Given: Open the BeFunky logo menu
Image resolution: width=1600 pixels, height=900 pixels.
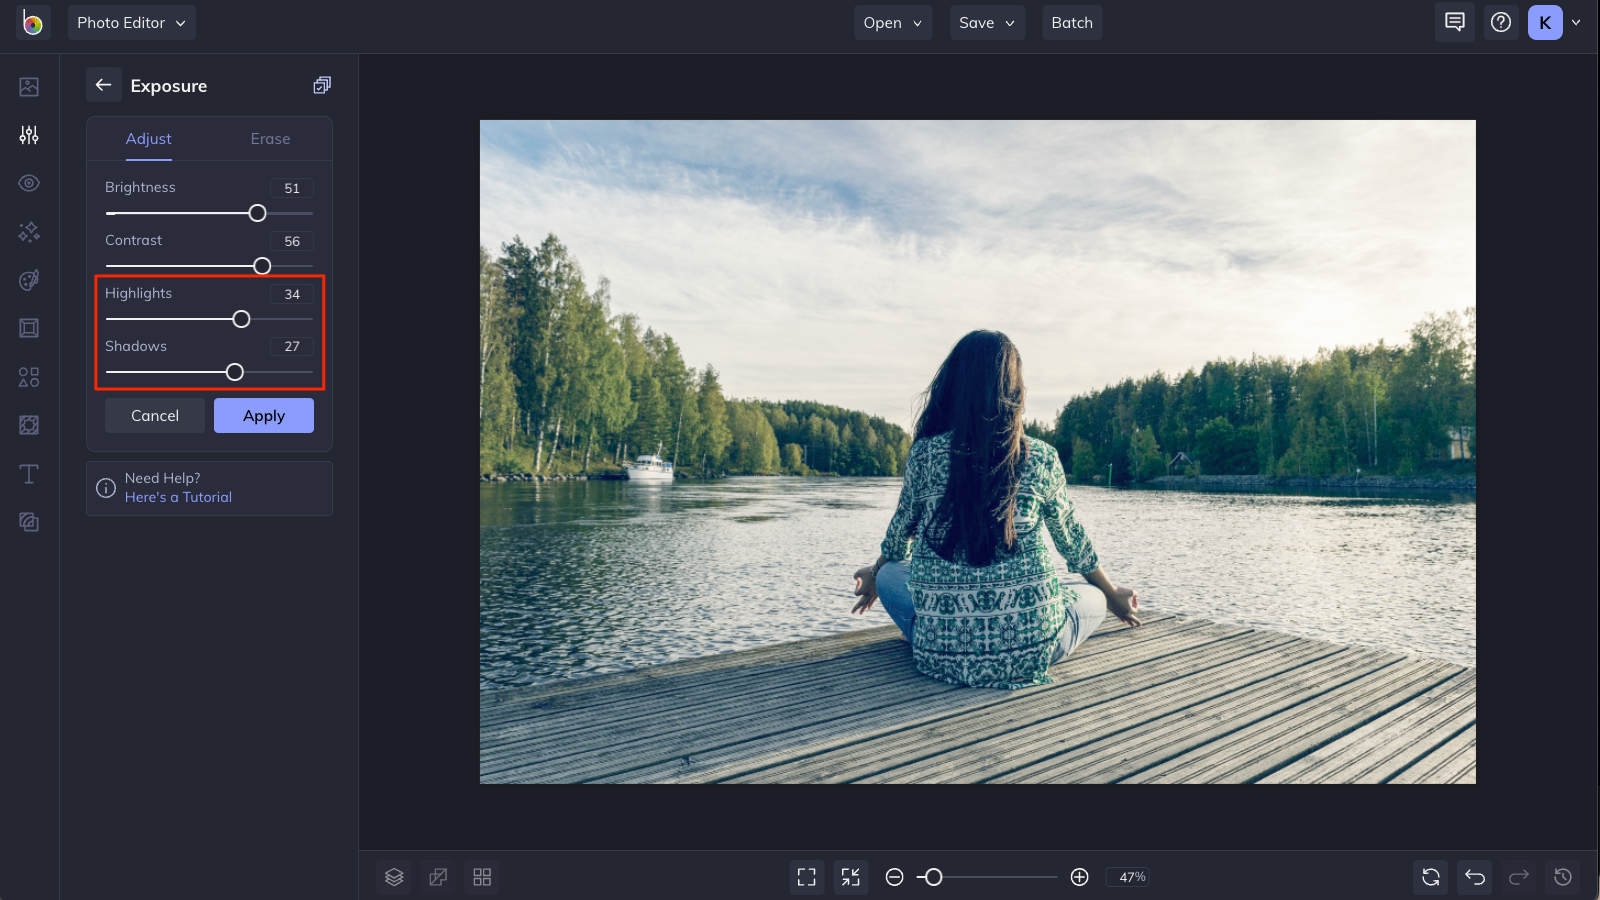Looking at the screenshot, I should pyautogui.click(x=30, y=22).
